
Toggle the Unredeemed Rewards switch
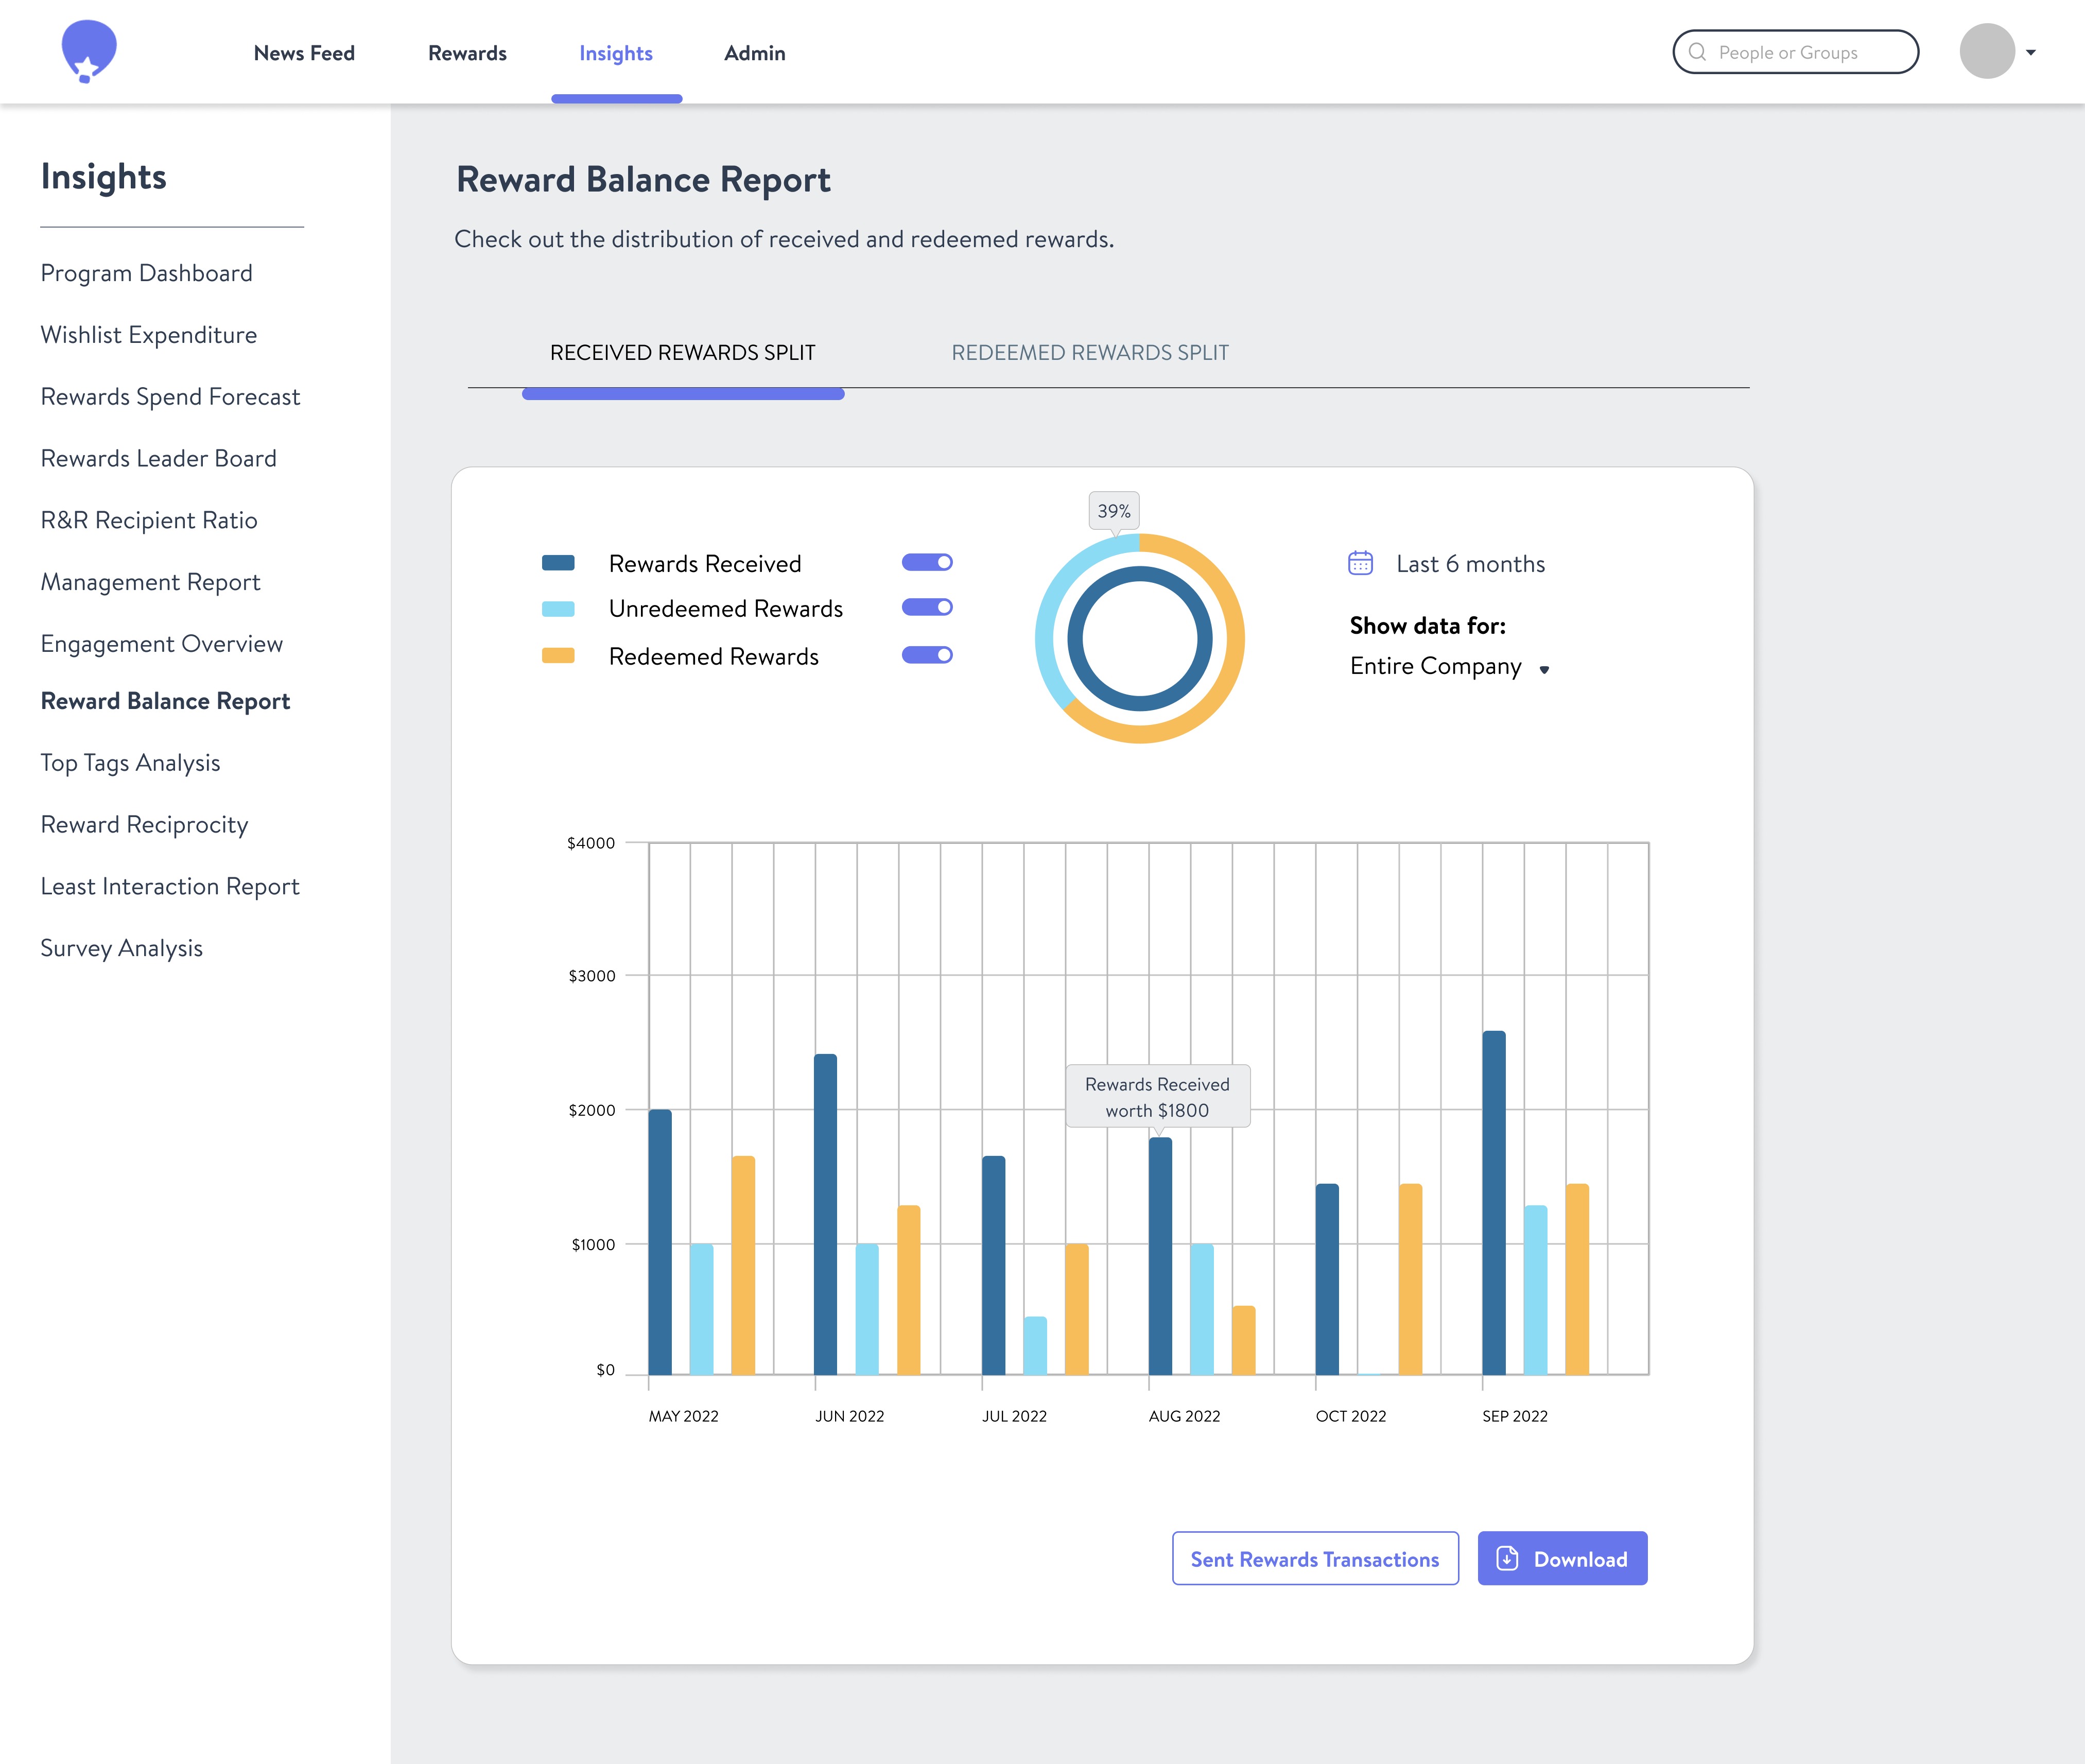pos(927,608)
